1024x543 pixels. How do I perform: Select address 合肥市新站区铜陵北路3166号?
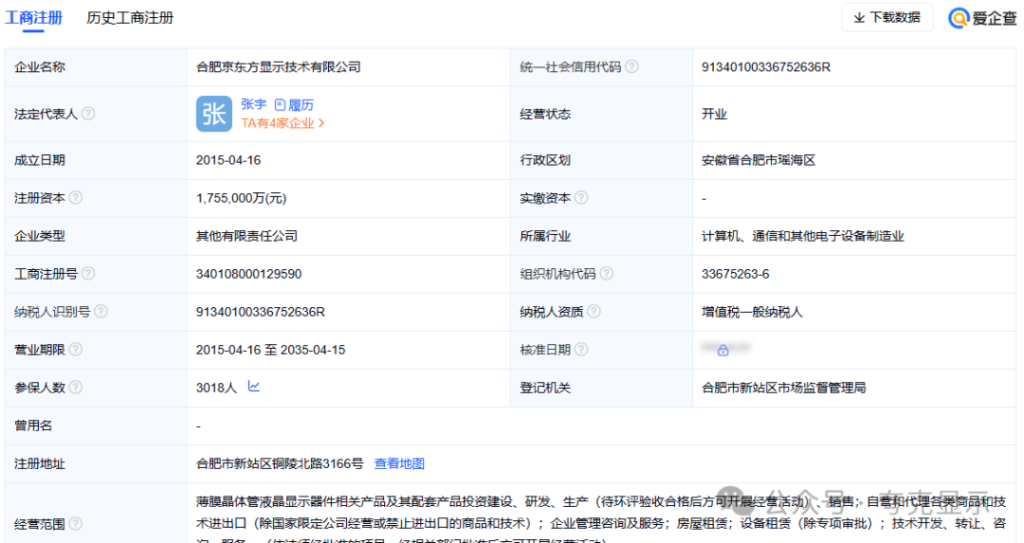click(x=280, y=463)
